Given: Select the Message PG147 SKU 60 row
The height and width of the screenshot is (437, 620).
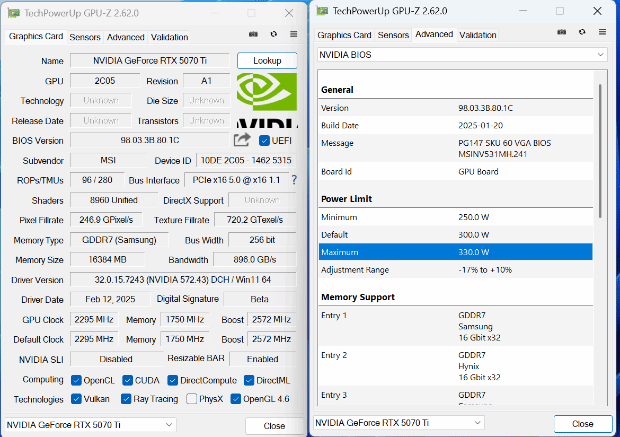Looking at the screenshot, I should click(x=456, y=148).
